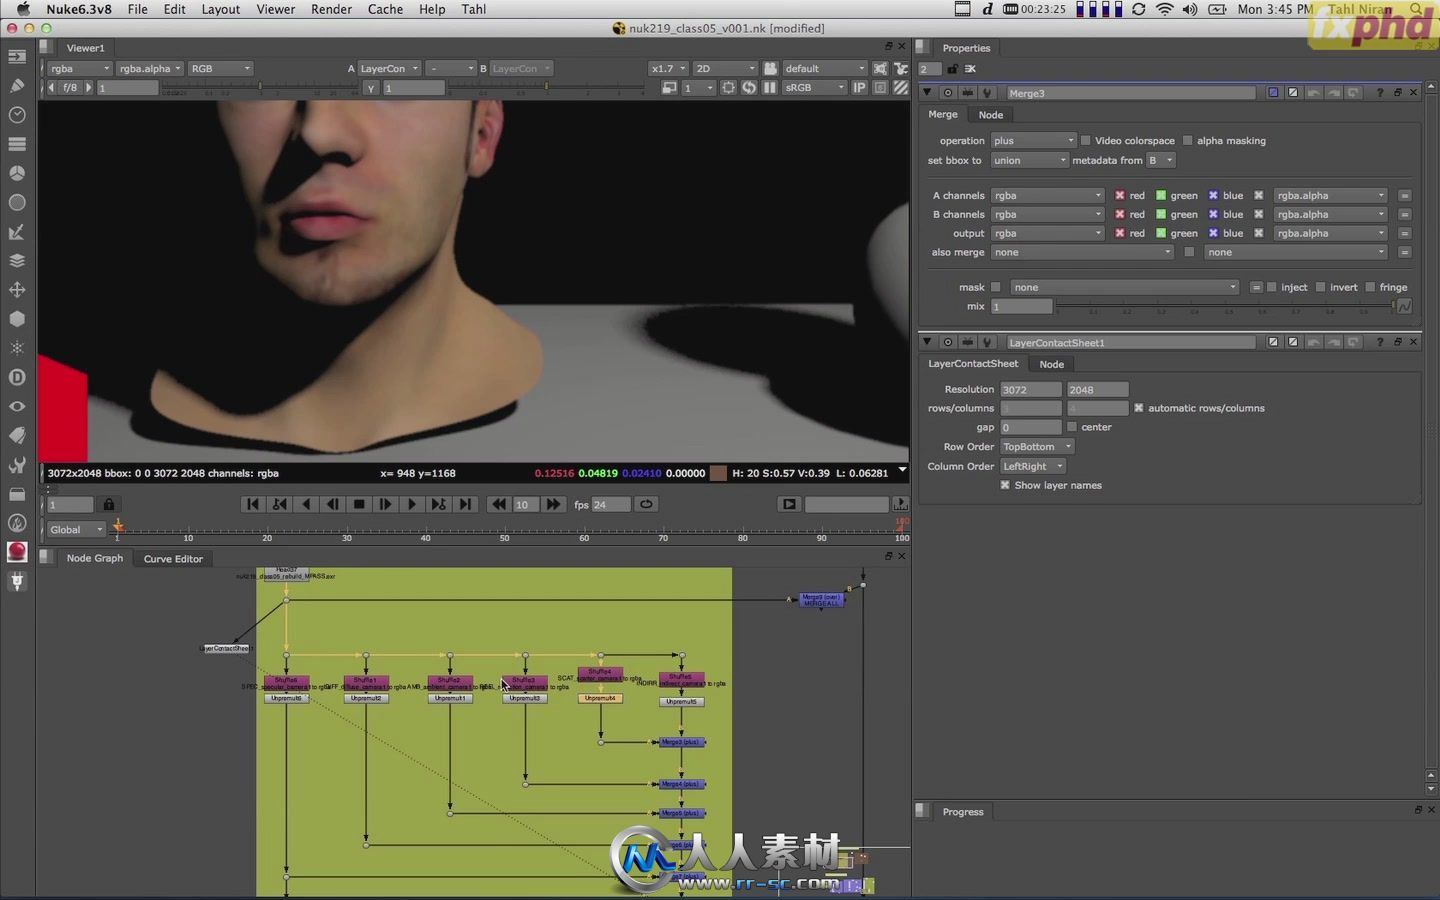Open the operation plus dropdown

(1033, 141)
